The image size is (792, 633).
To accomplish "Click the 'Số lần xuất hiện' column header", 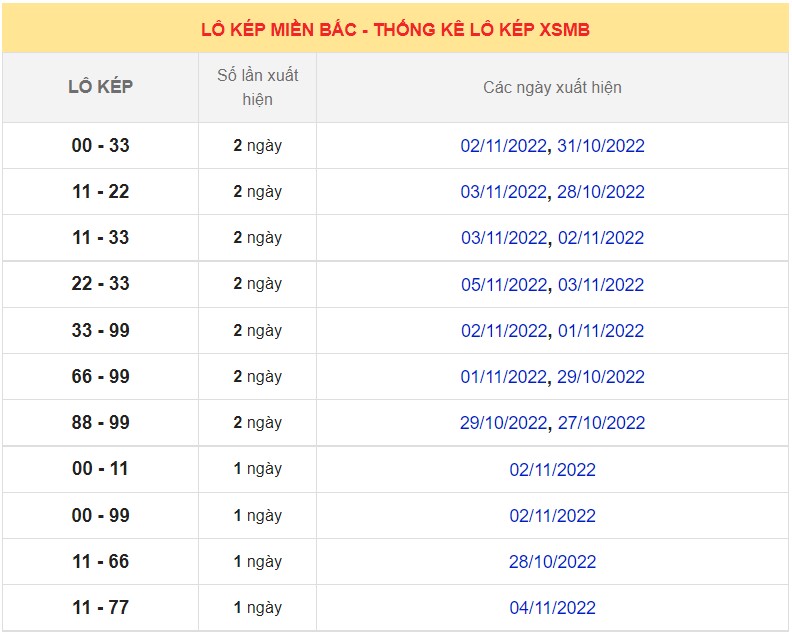I will 258,87.
